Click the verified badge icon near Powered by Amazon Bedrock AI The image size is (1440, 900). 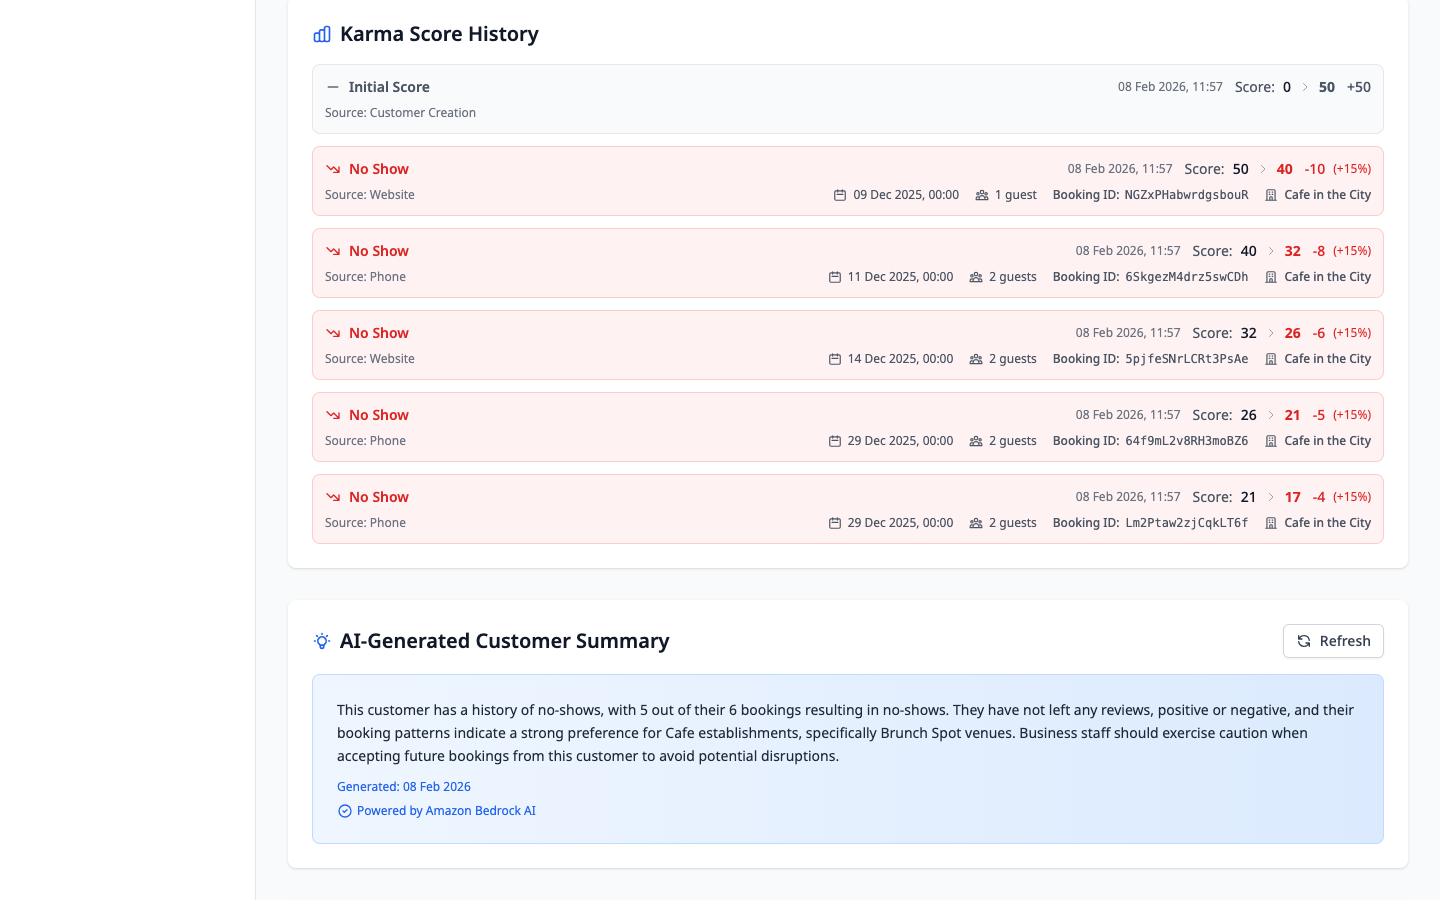(344, 810)
